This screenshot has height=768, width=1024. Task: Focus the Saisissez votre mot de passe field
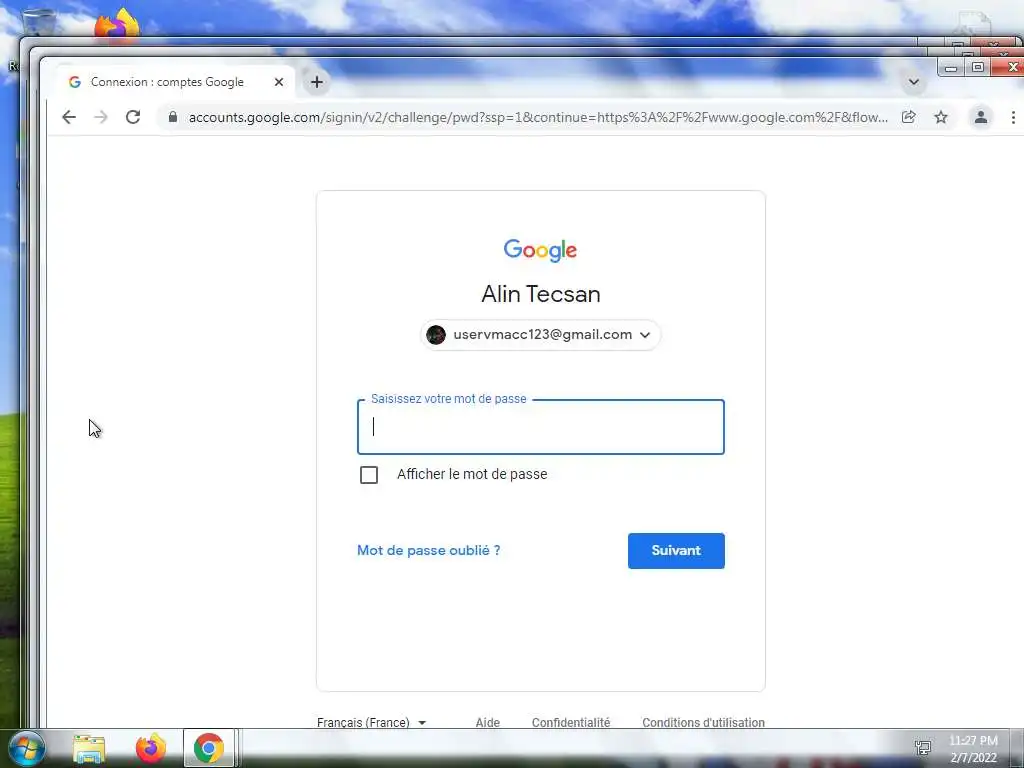click(541, 426)
